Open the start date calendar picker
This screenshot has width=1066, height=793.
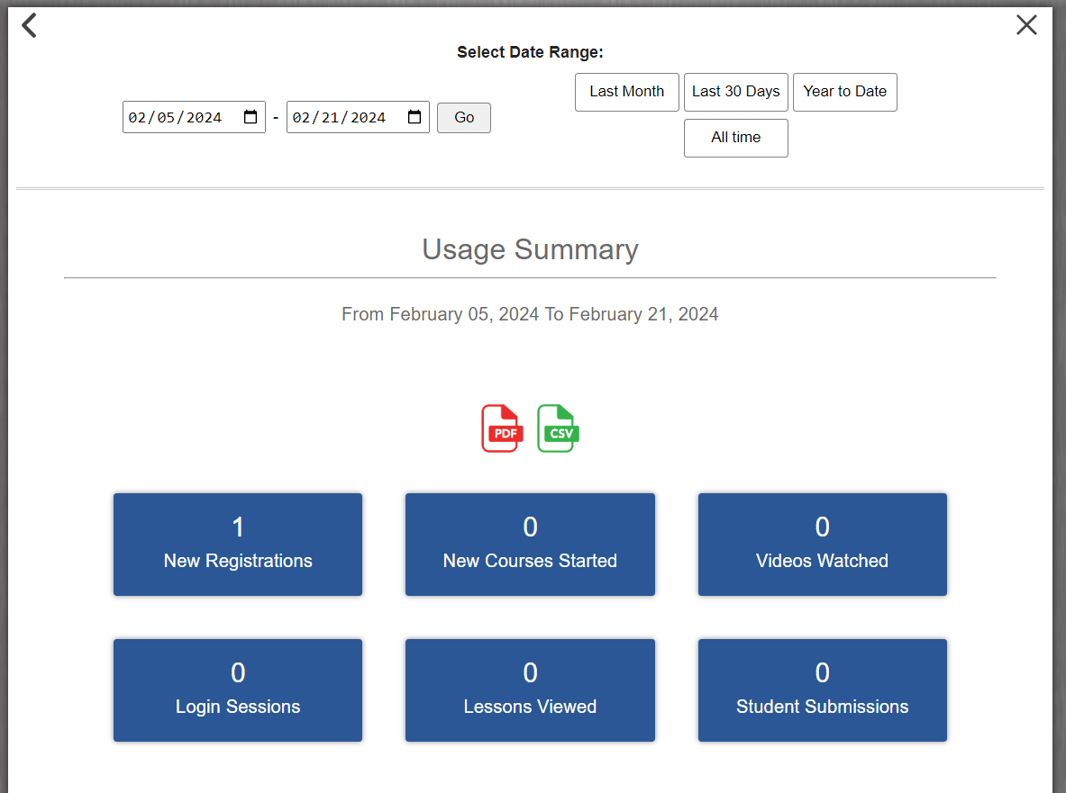coord(250,118)
